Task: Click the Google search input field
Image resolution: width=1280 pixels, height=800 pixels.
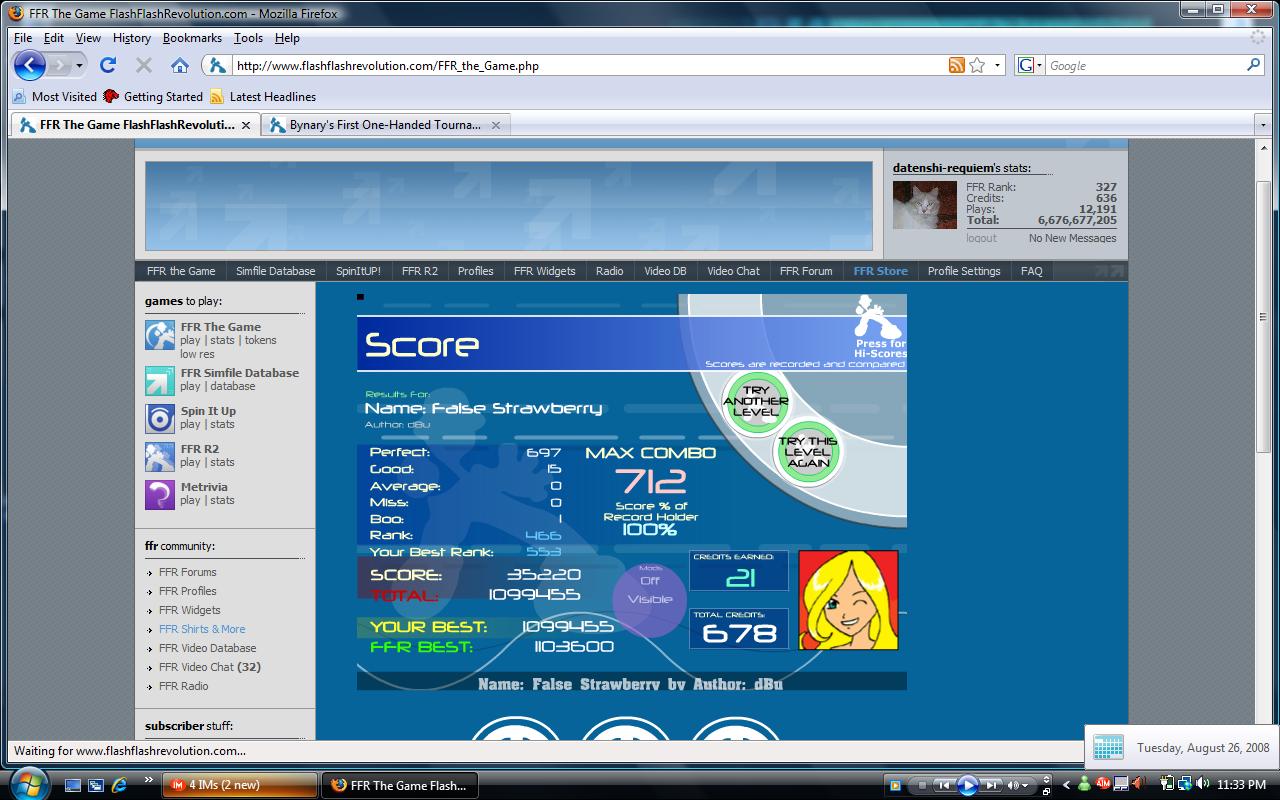Action: click(1145, 66)
